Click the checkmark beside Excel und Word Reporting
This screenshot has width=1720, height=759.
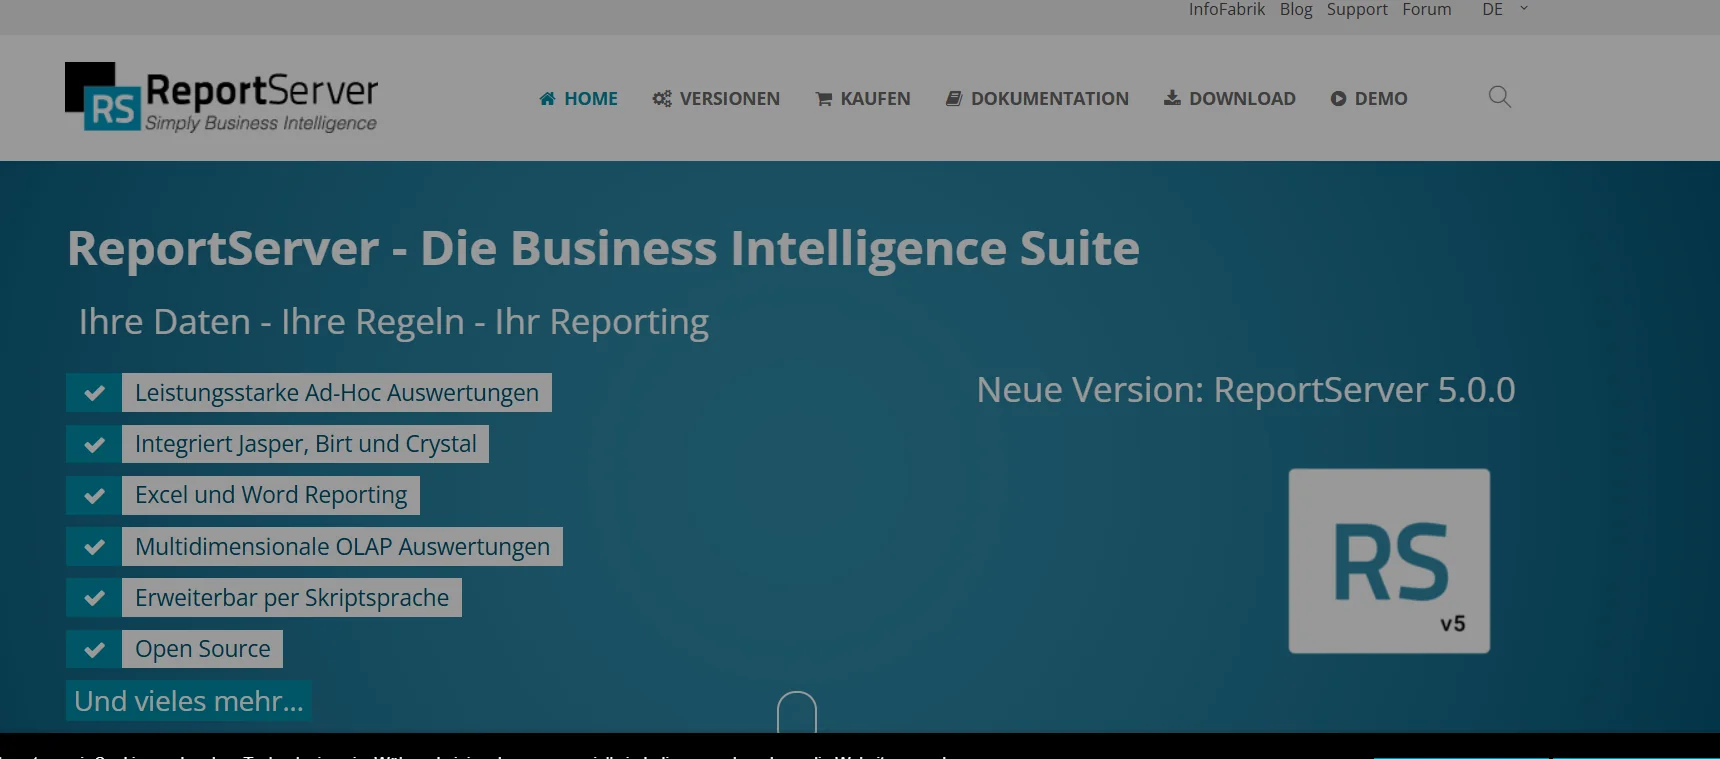click(x=94, y=495)
